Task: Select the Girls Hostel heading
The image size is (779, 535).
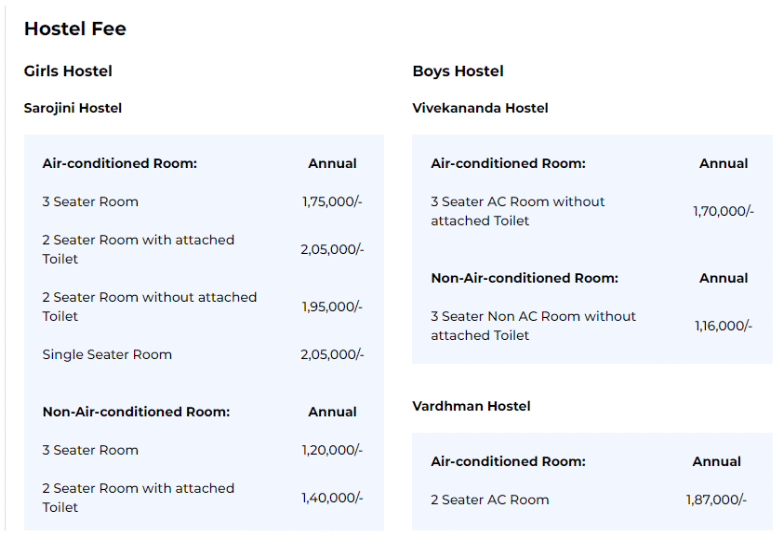Action: 68,71
